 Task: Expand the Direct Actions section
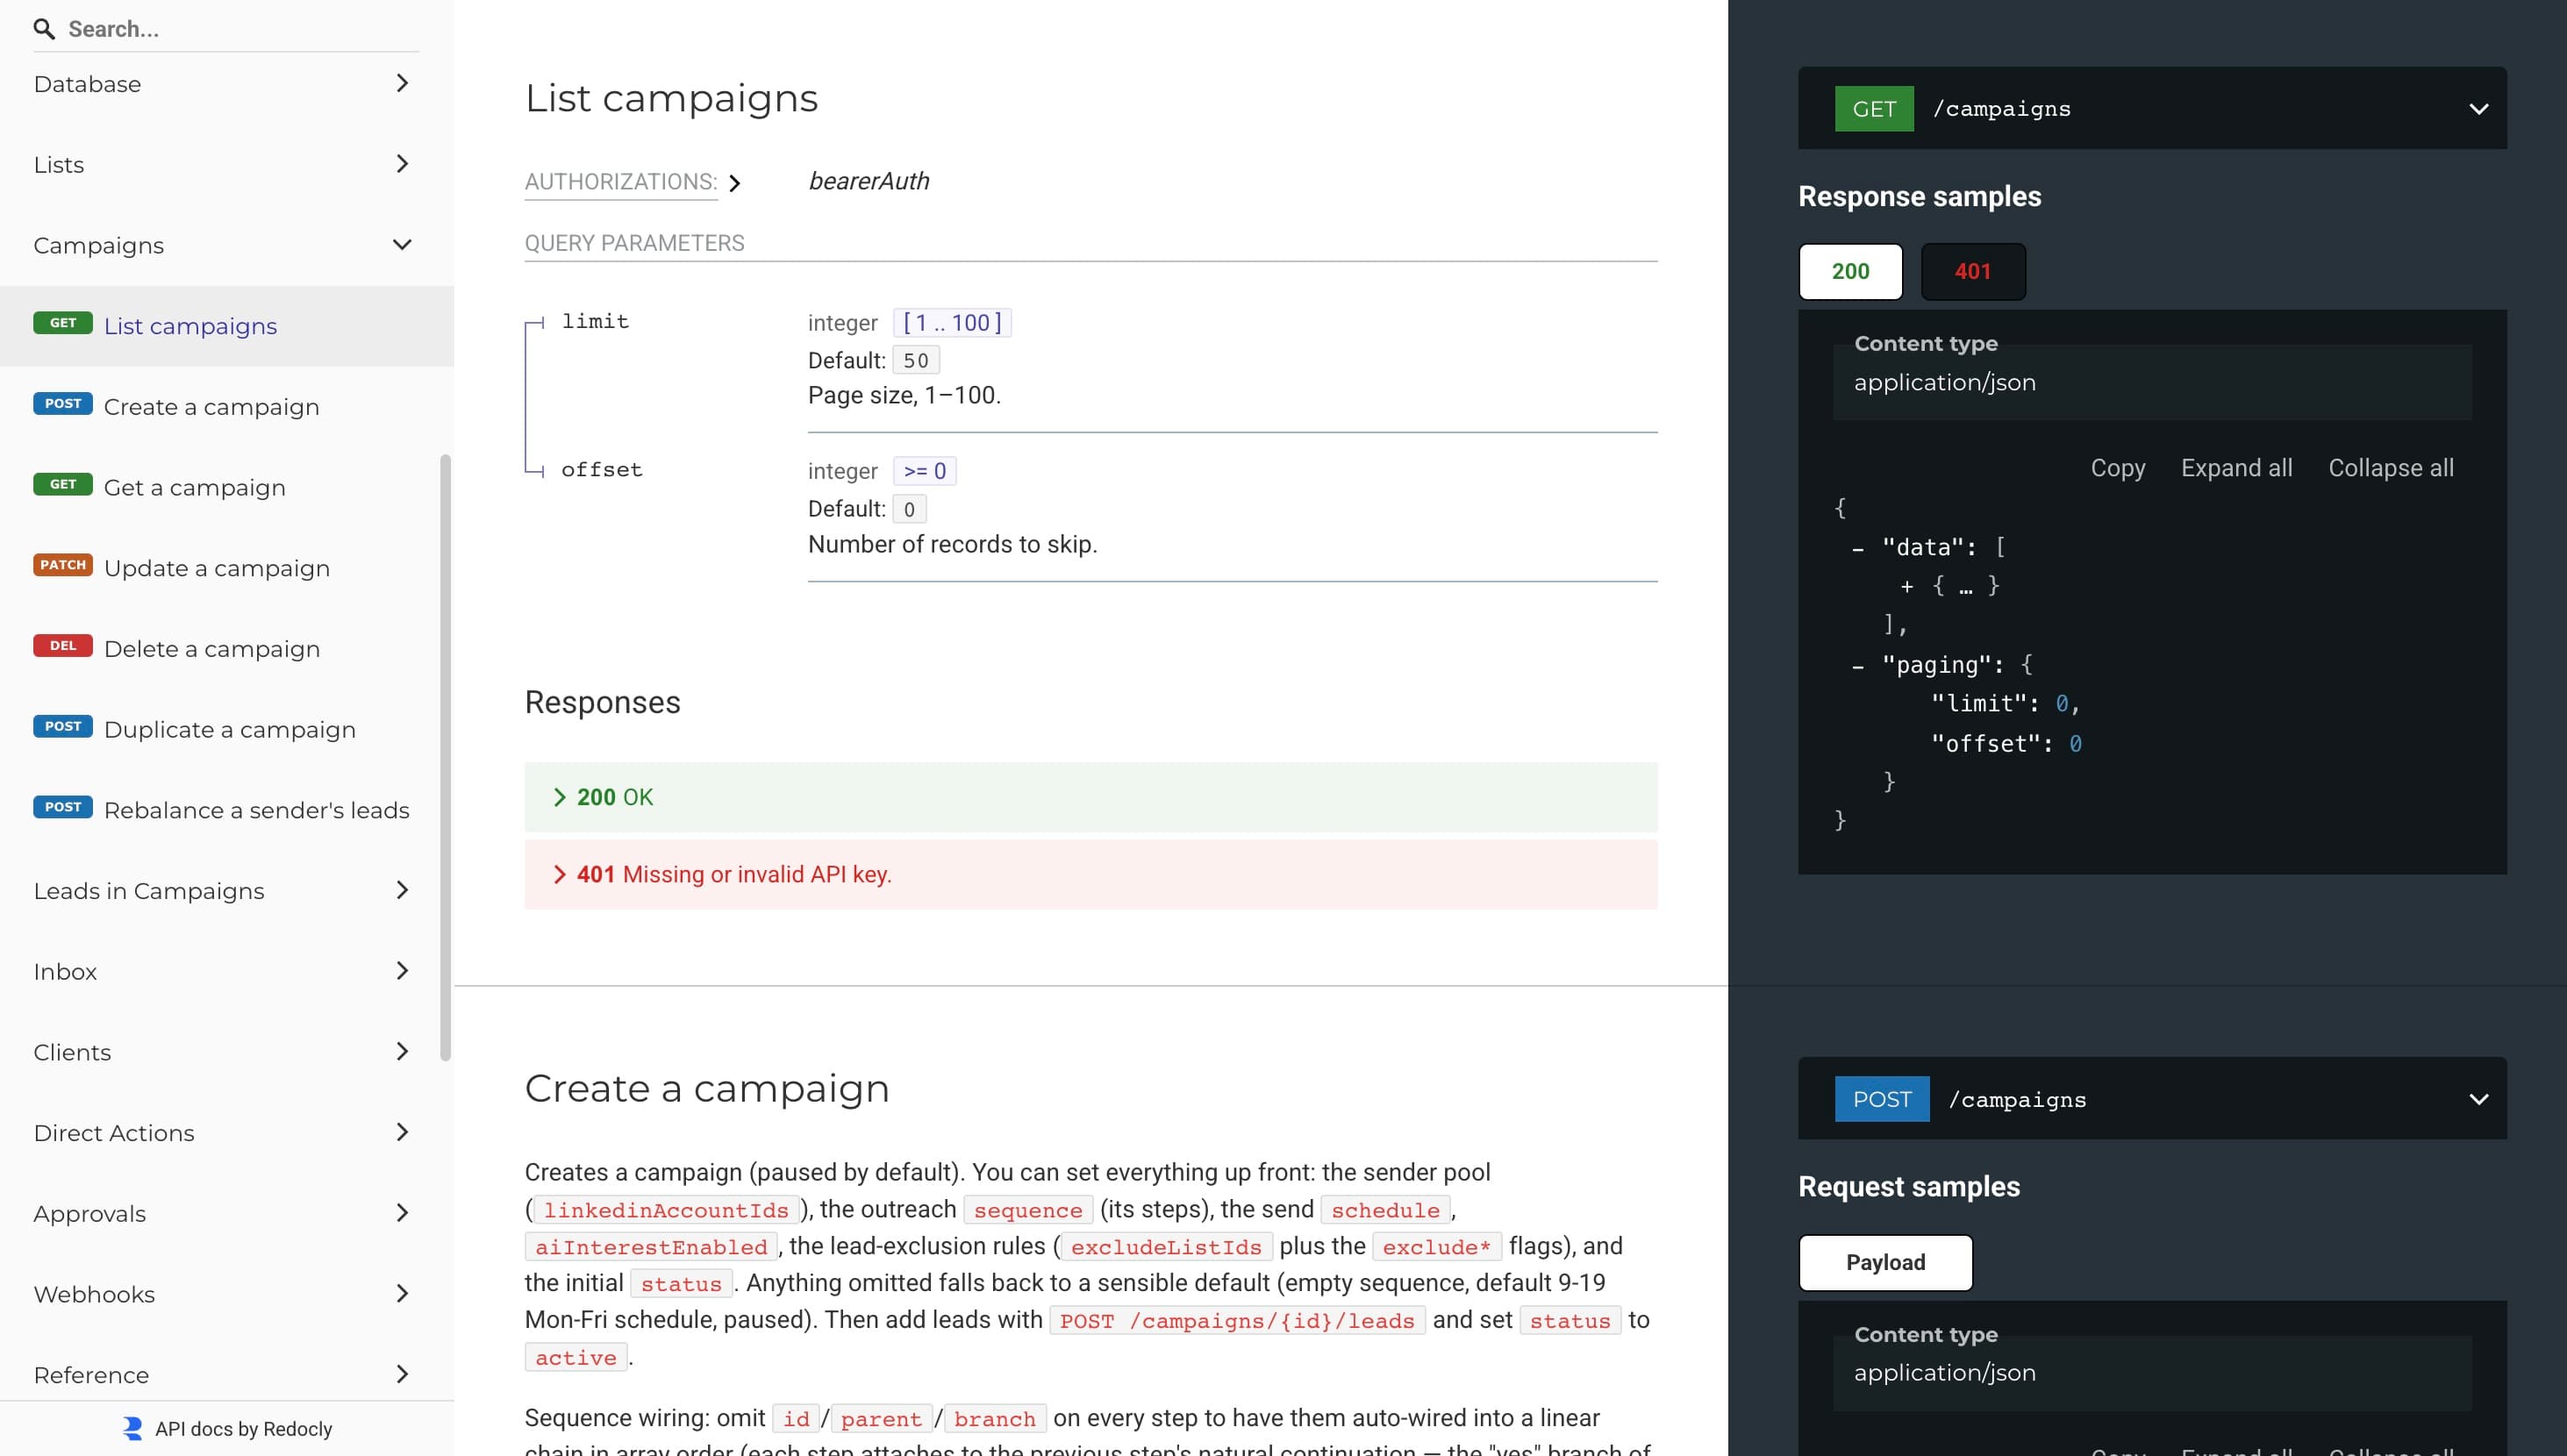[226, 1133]
